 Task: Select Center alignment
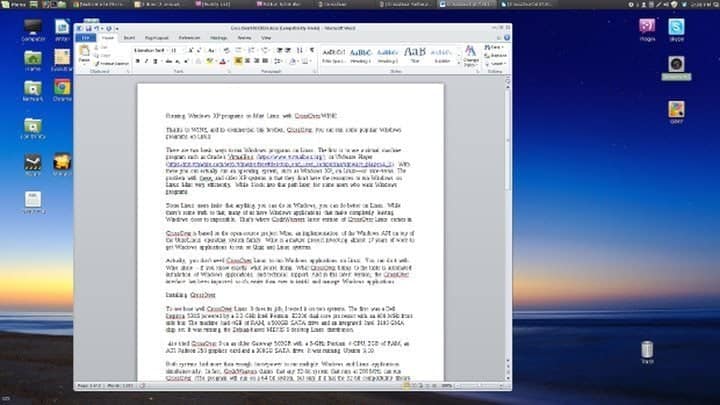248,61
